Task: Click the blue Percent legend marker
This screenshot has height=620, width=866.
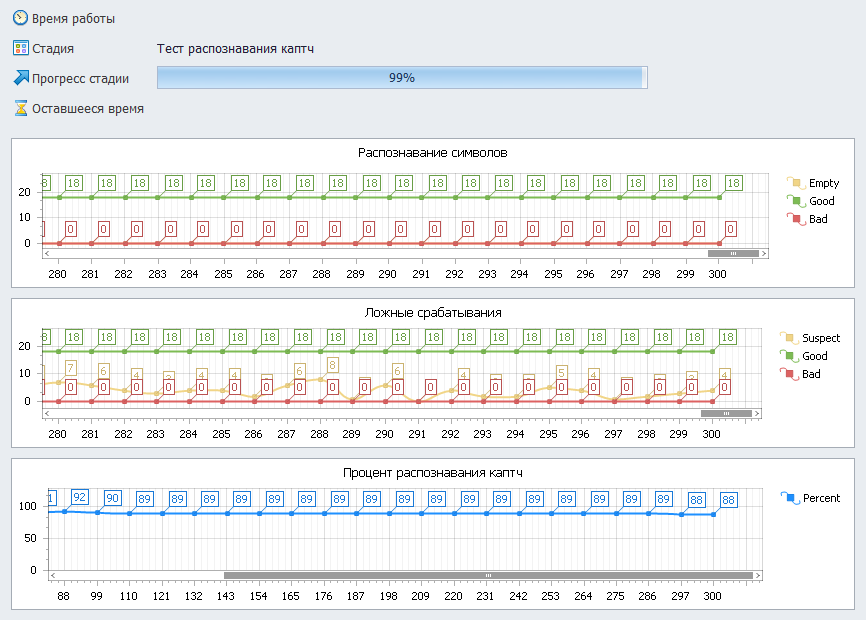Action: [789, 498]
